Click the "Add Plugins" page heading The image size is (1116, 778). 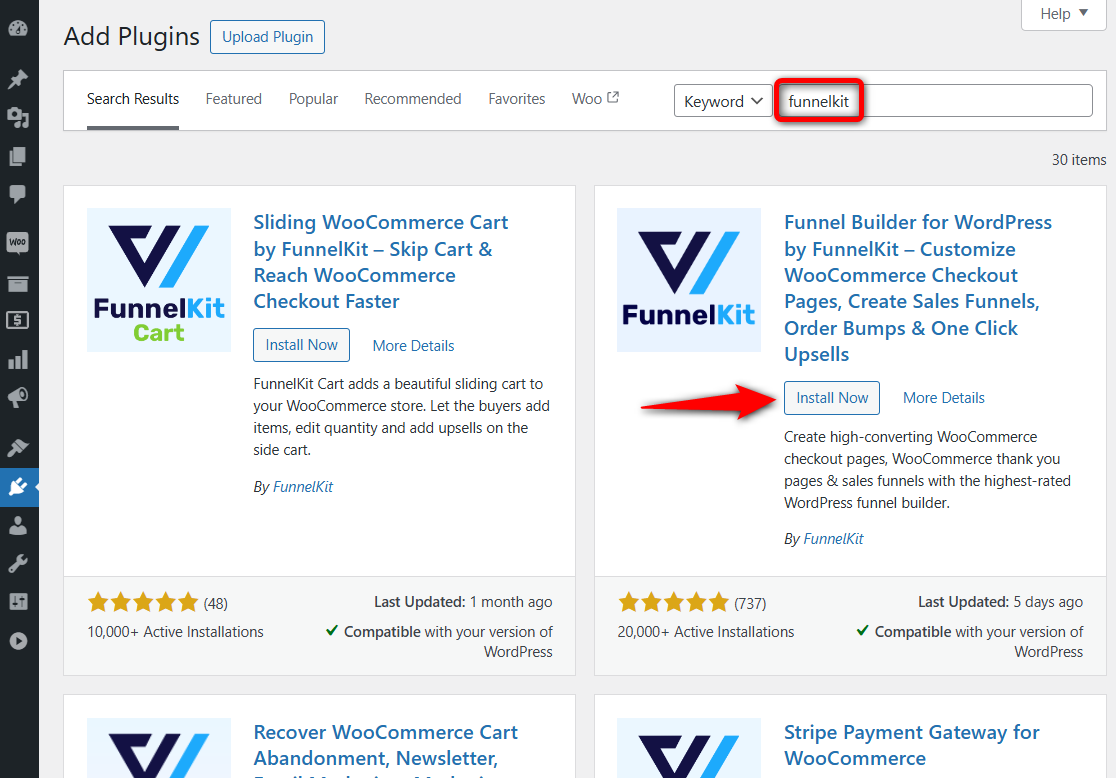click(132, 36)
